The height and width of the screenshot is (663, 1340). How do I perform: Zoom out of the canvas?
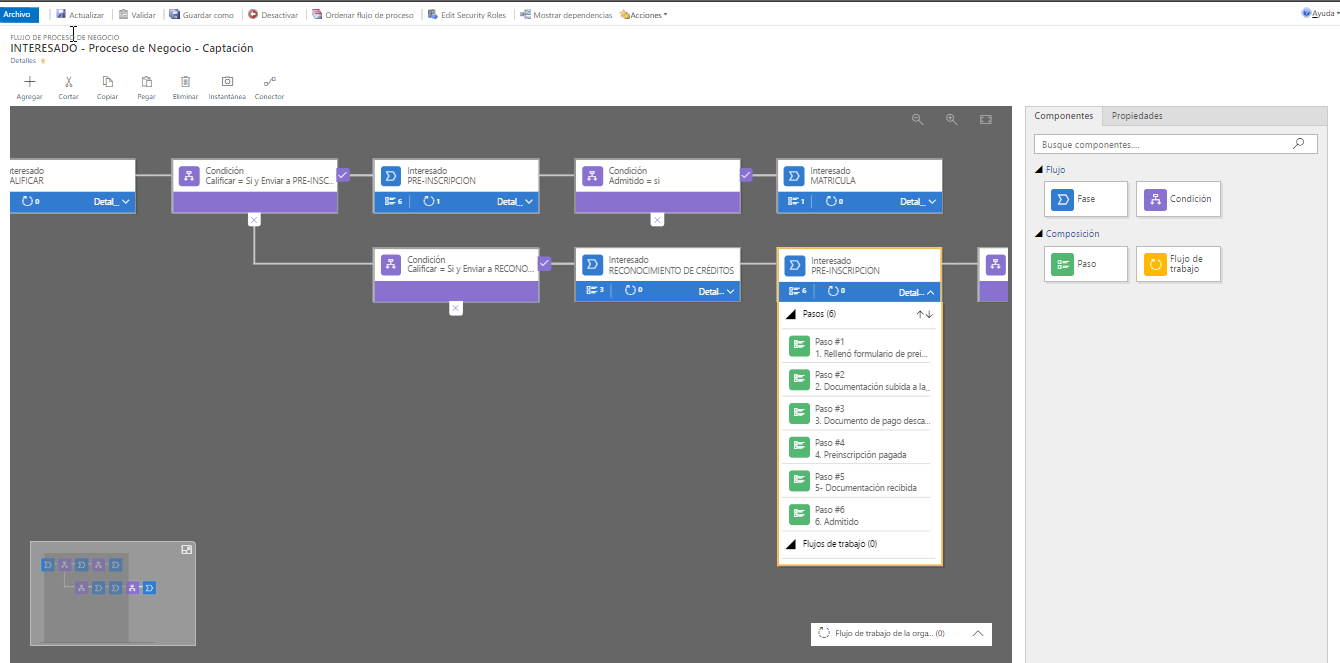click(917, 120)
